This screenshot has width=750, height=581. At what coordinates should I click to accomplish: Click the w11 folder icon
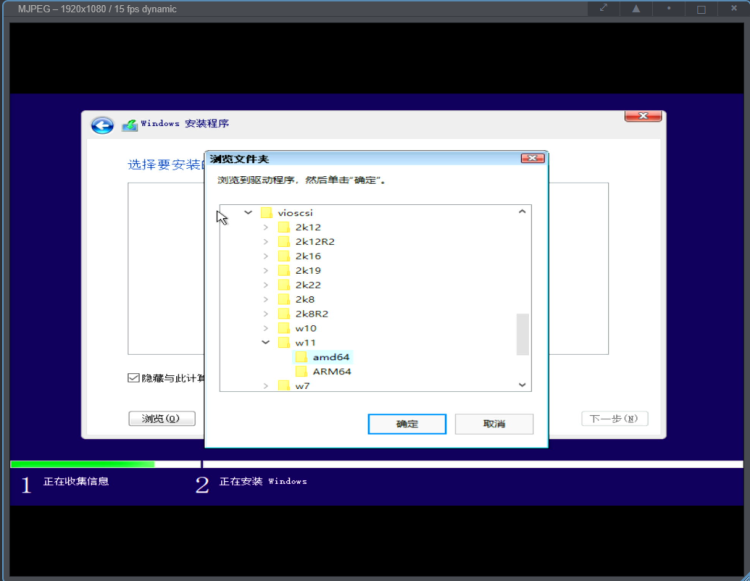tap(284, 342)
